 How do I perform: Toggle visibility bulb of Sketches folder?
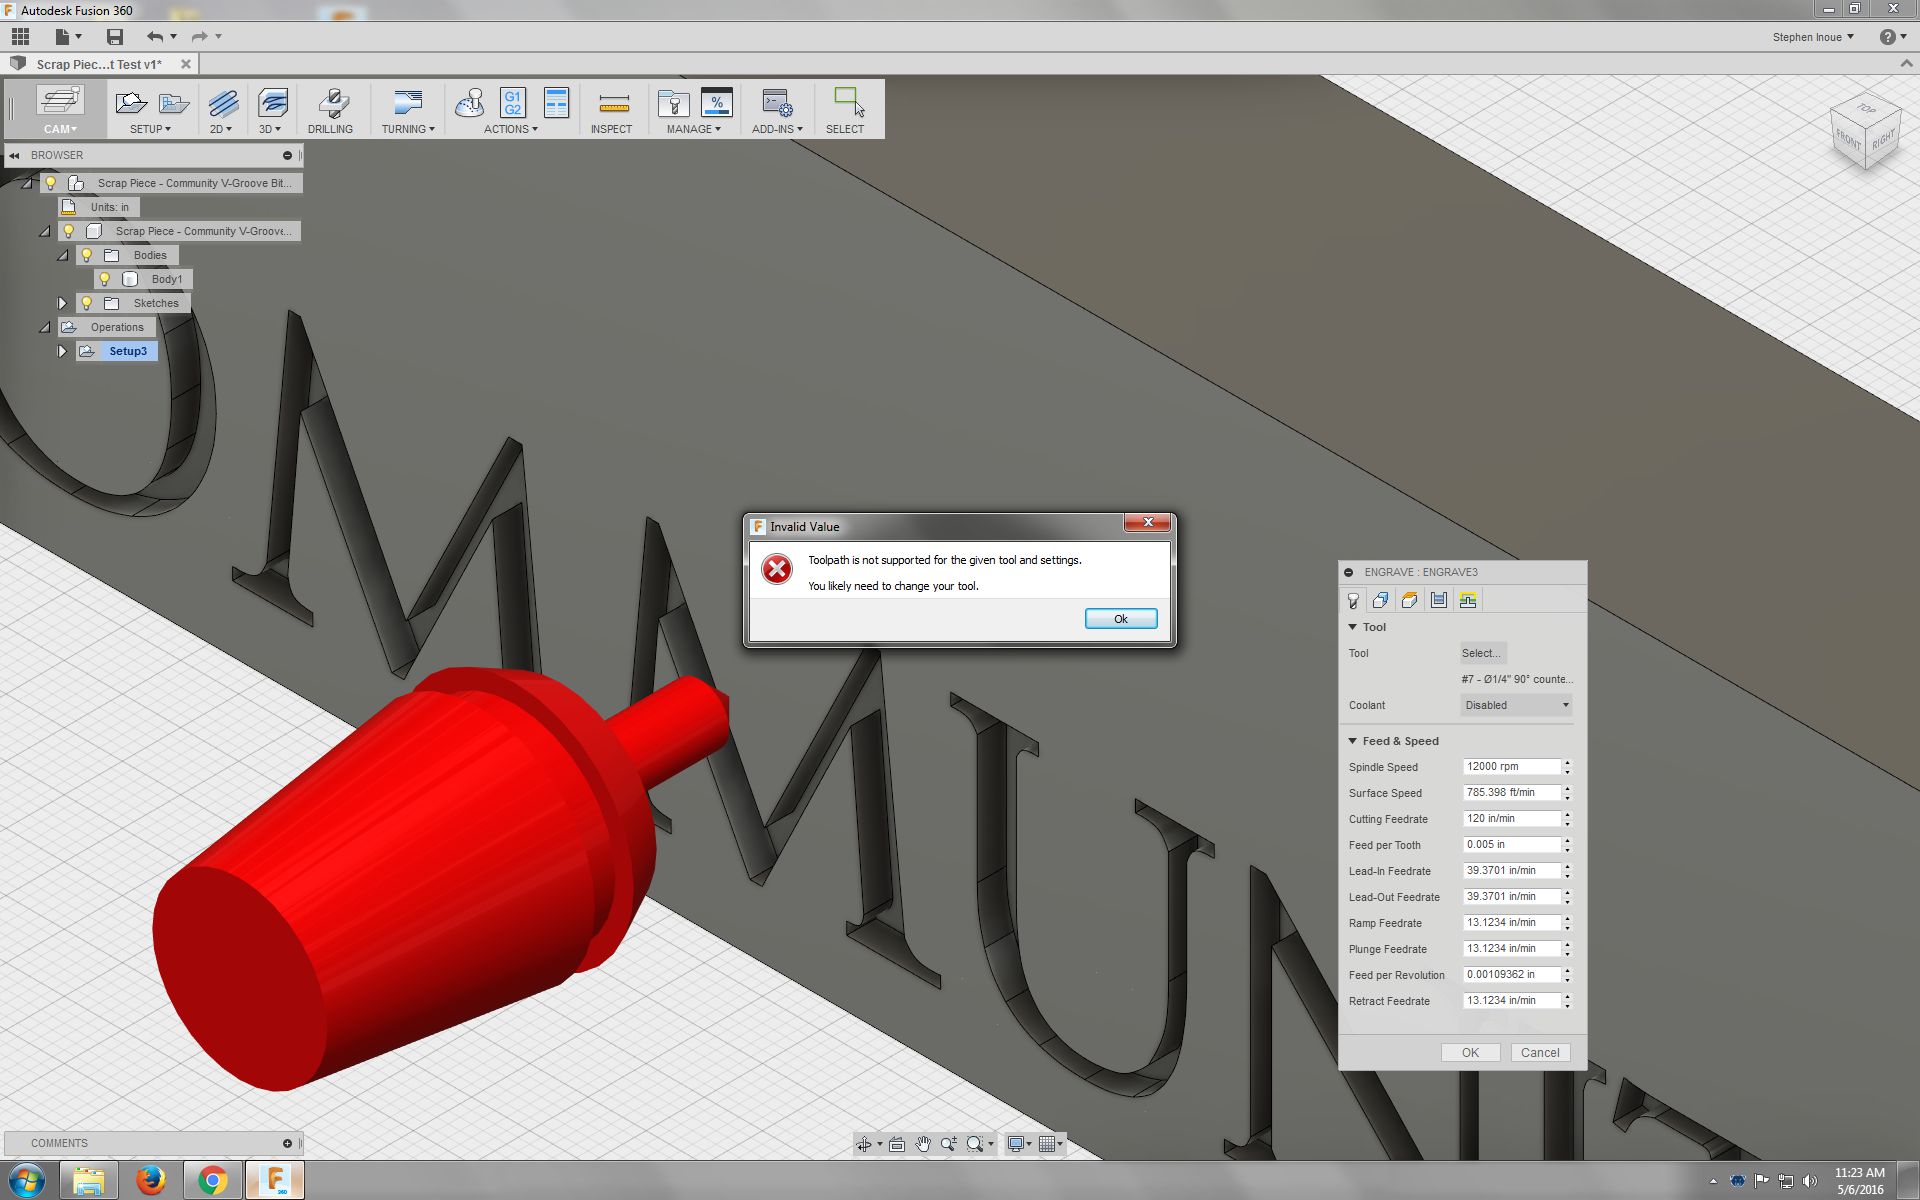[x=87, y=303]
